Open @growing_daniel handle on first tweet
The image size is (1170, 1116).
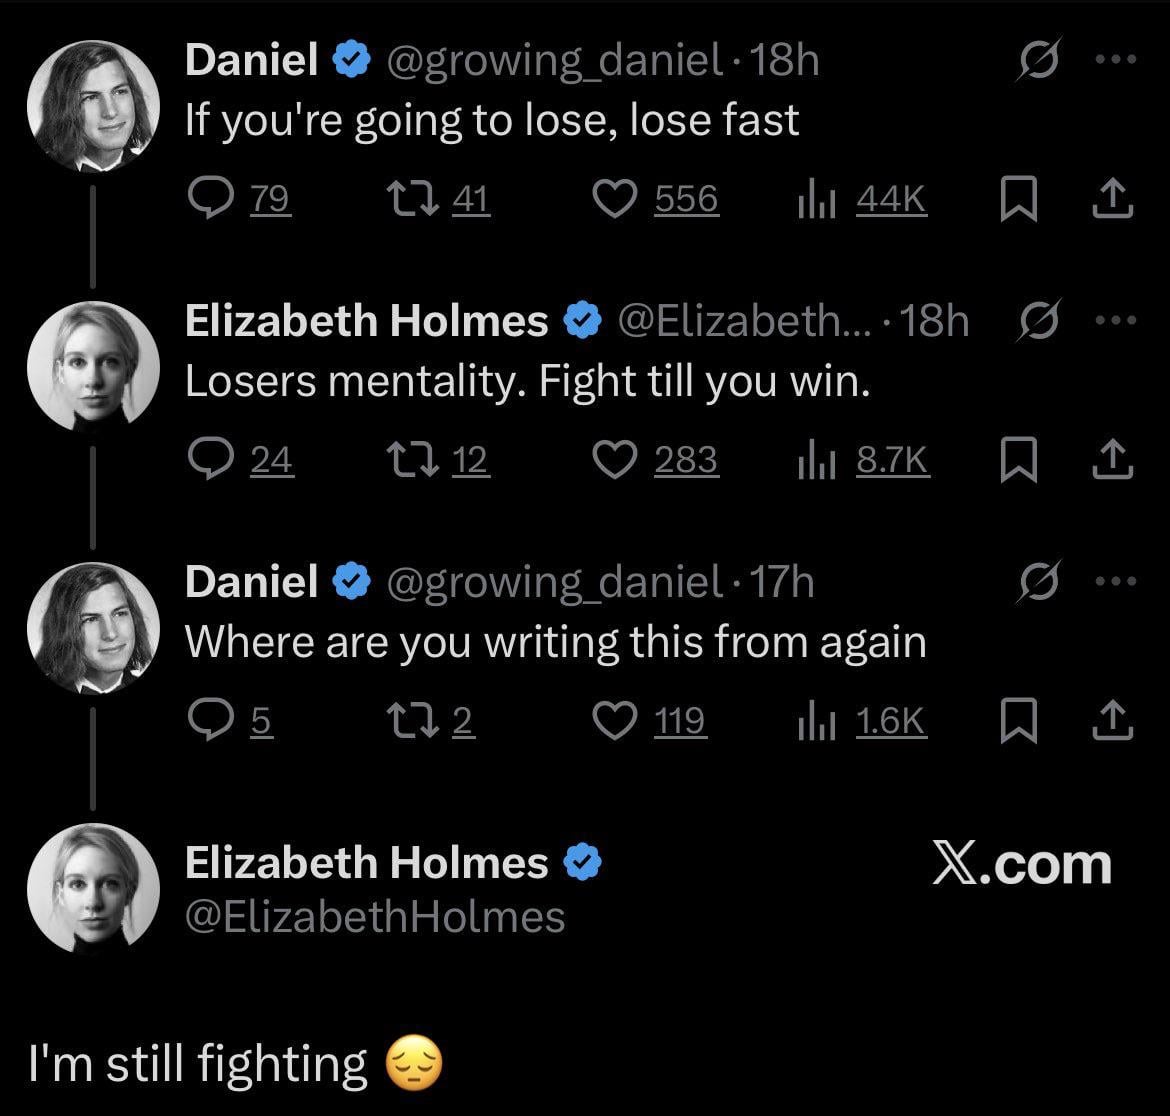pos(555,62)
